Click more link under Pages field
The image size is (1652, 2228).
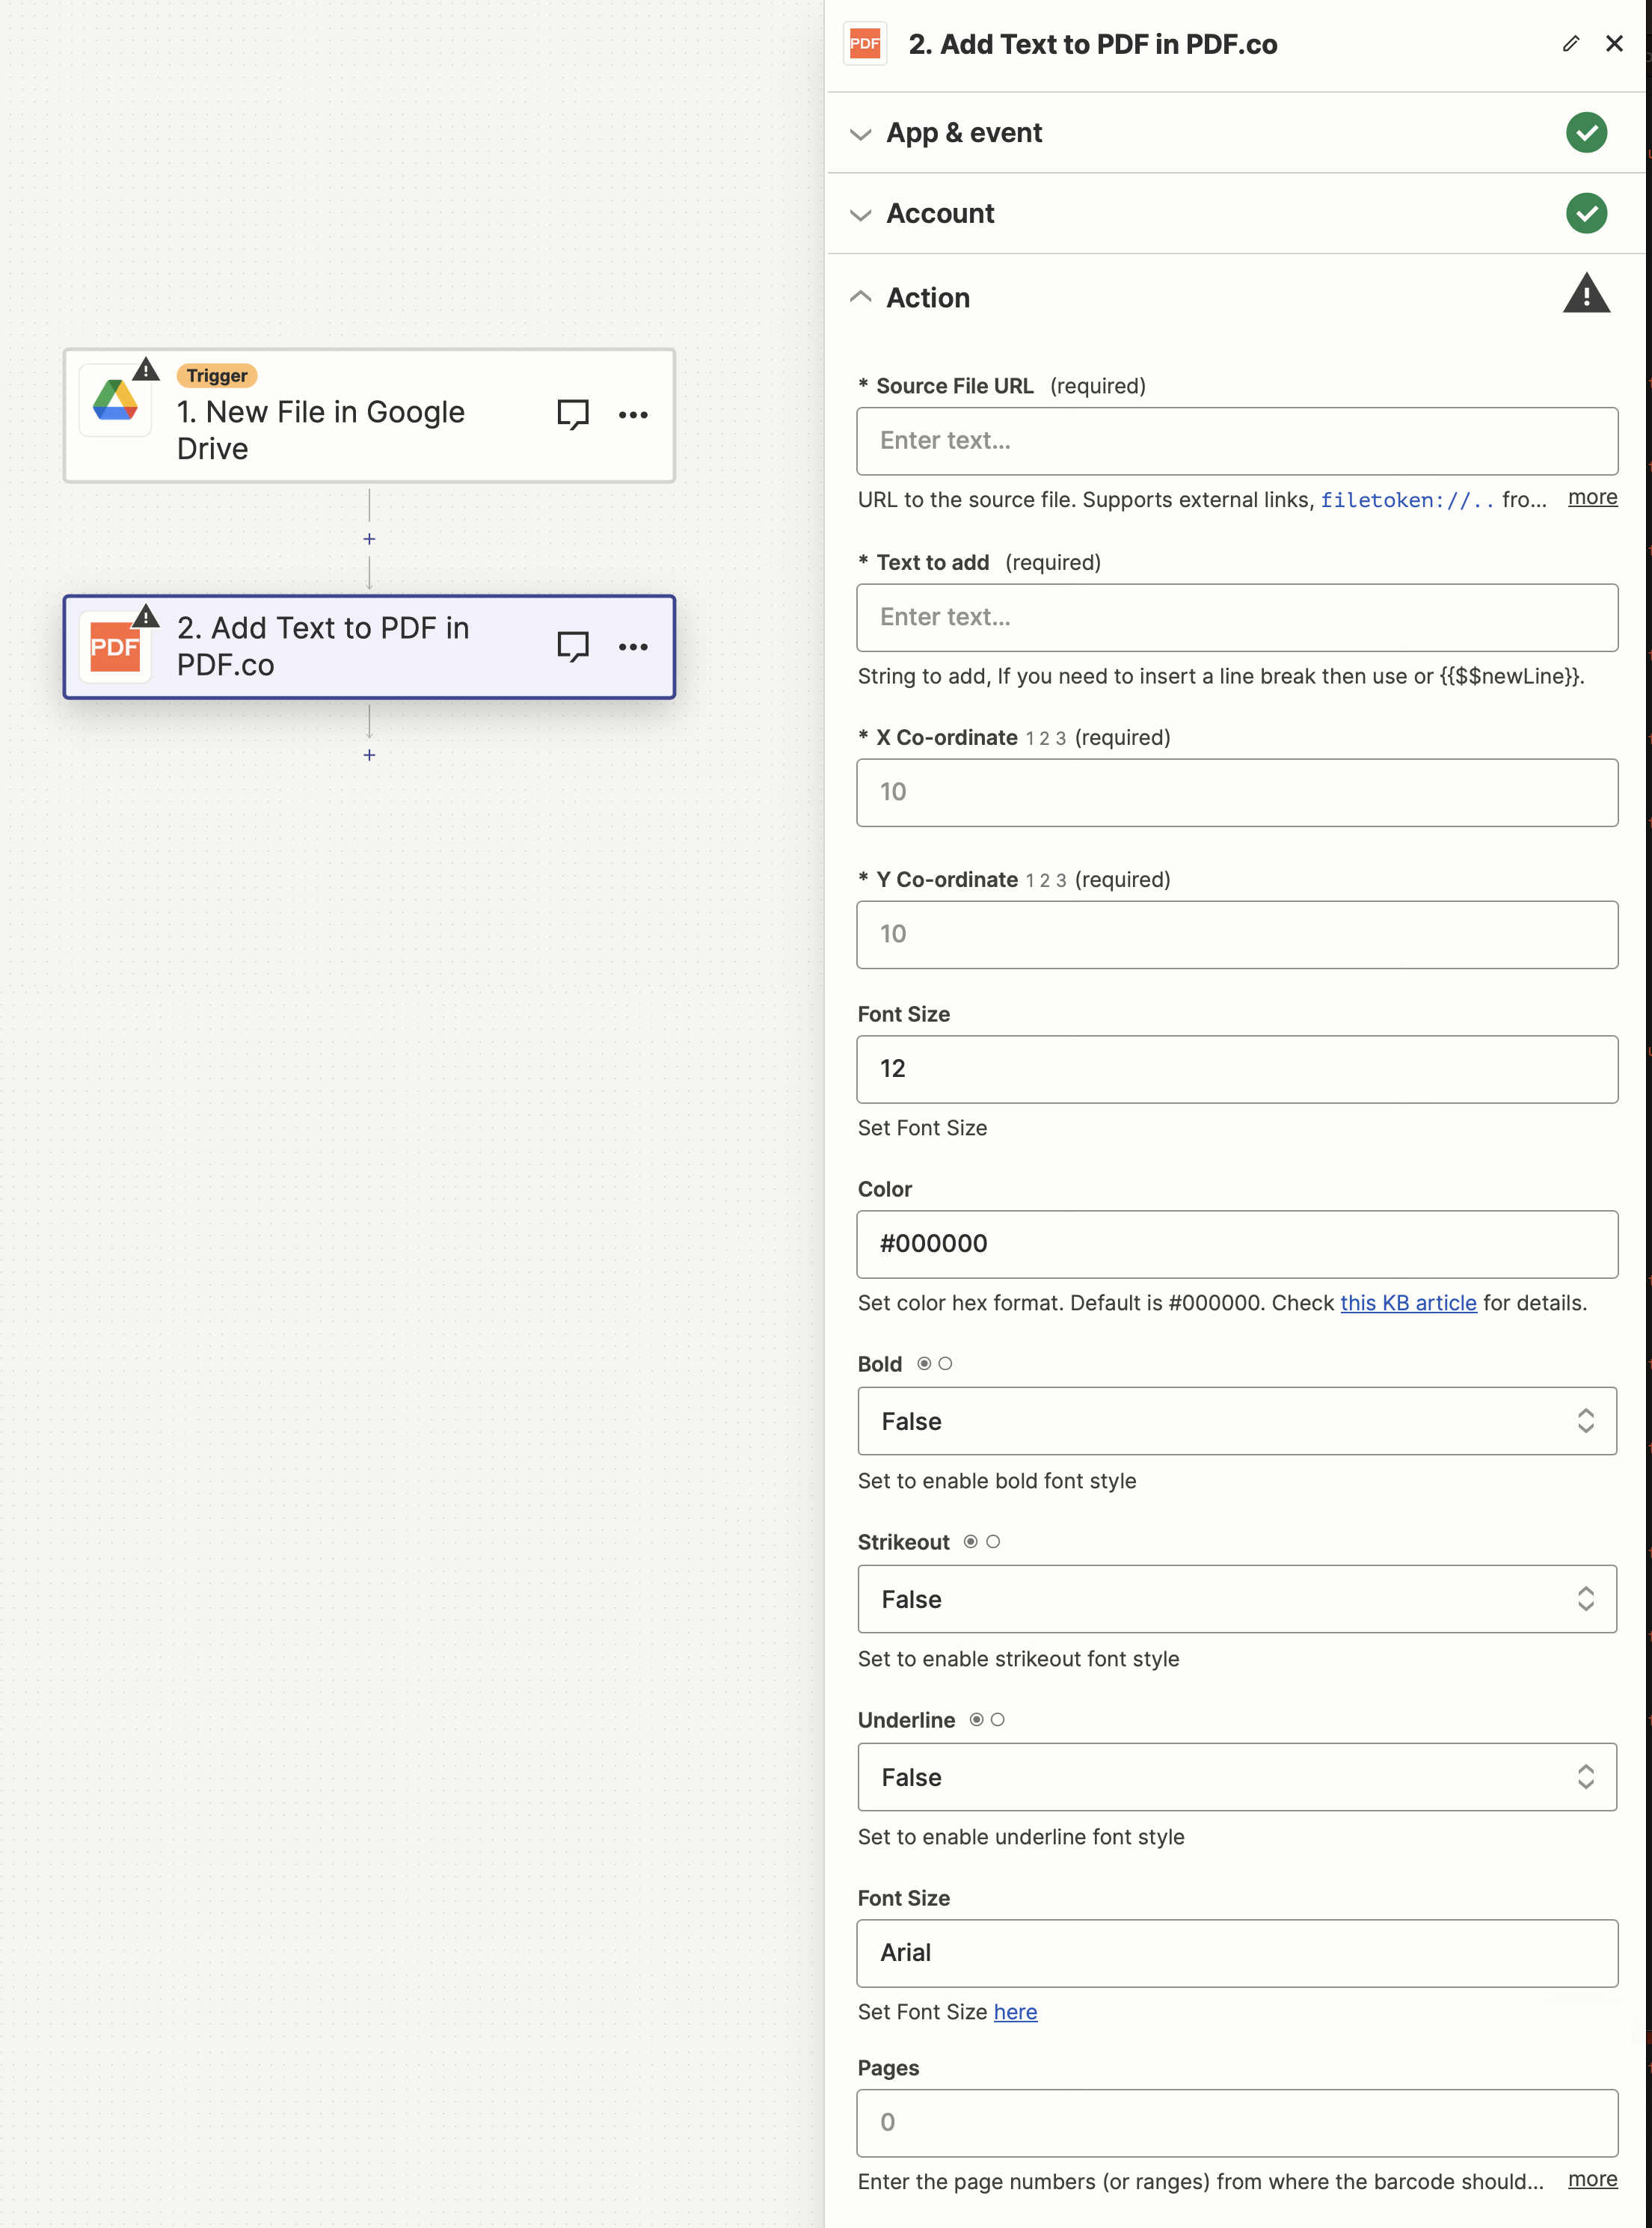tap(1592, 2180)
